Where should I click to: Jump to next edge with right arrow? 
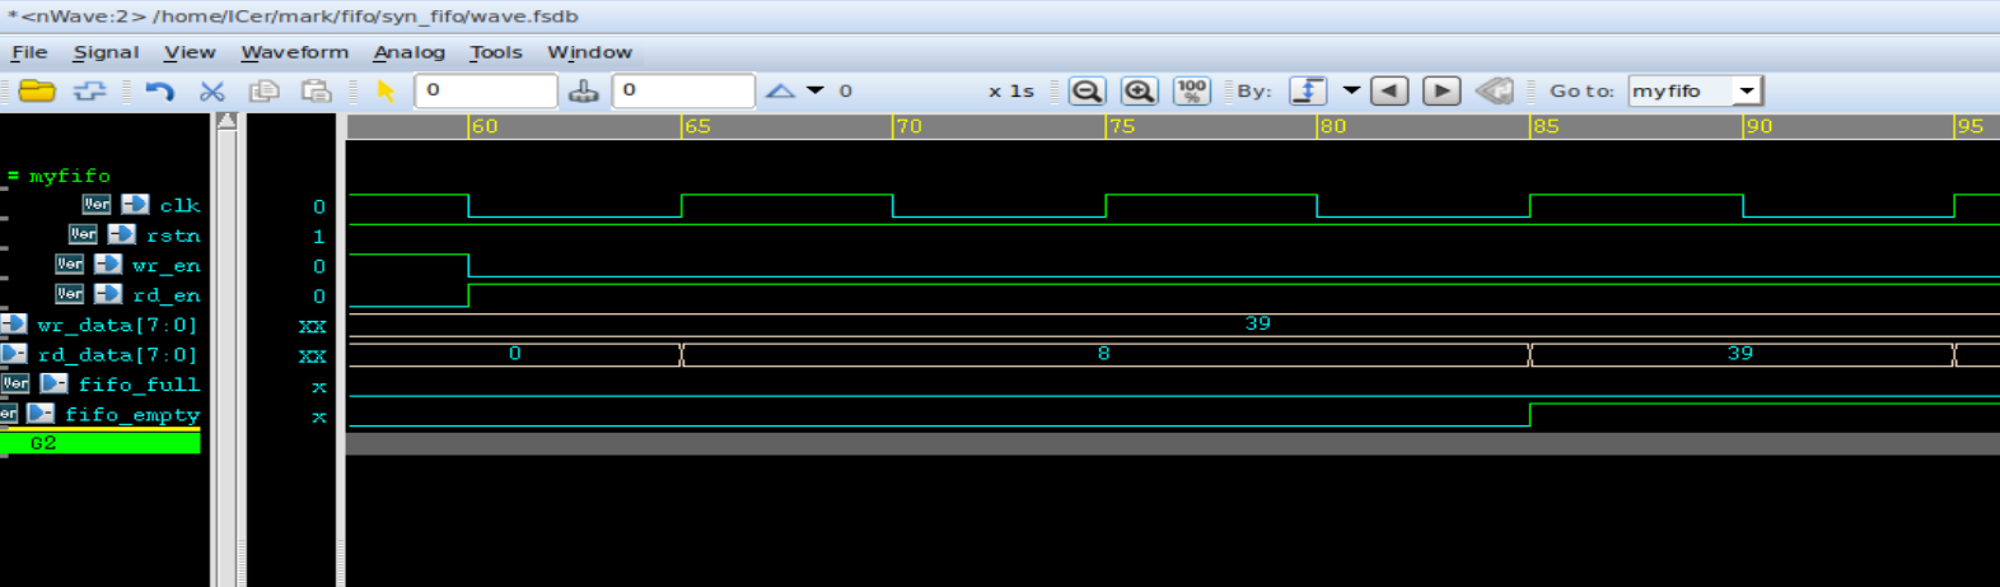(1441, 91)
